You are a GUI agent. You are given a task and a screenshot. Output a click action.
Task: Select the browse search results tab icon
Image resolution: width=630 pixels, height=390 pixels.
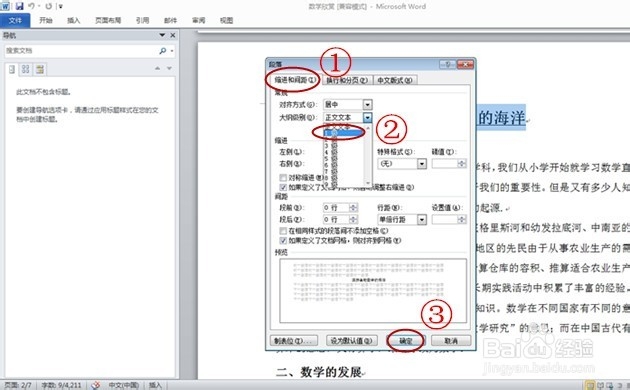click(40, 69)
